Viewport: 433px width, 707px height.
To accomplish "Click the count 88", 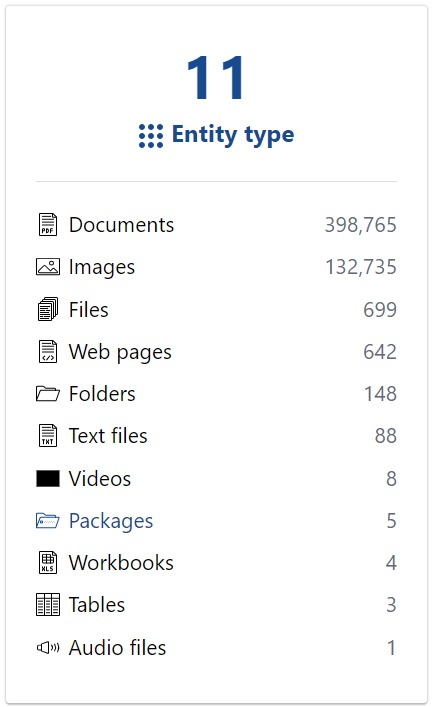I will (386, 436).
